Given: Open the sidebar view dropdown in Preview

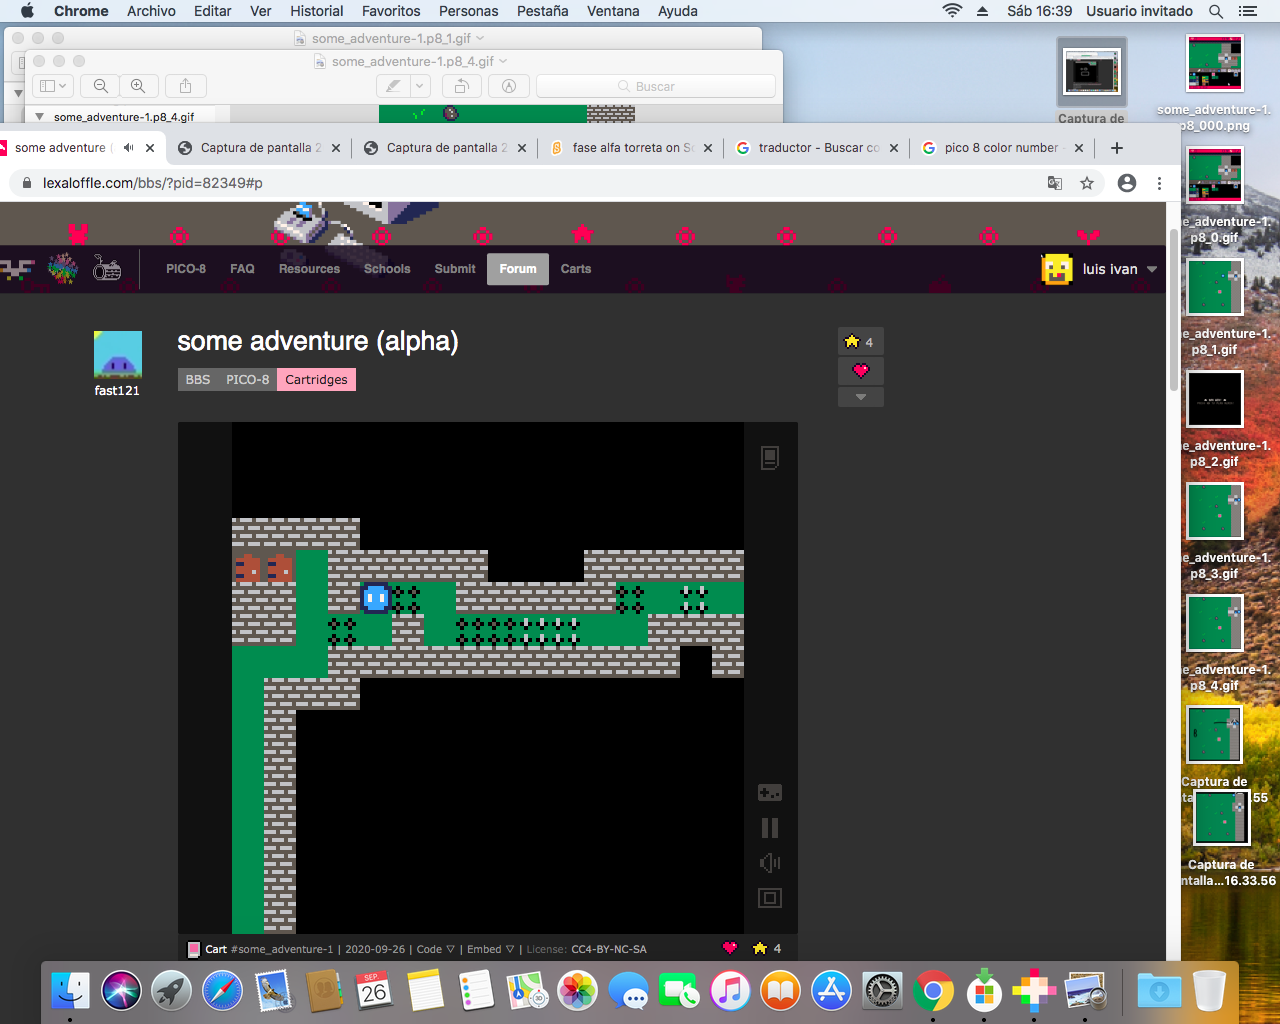Looking at the screenshot, I should [53, 86].
